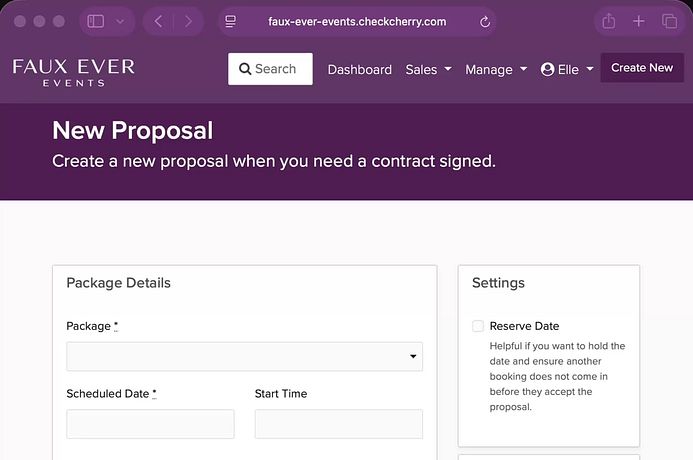Click the Scheduled Date input field
This screenshot has width=693, height=460.
(x=150, y=424)
